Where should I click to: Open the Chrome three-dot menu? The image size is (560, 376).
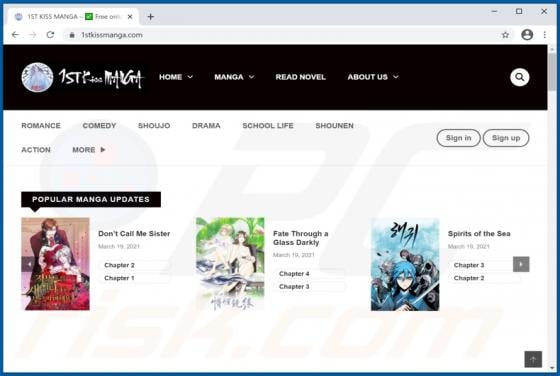click(x=544, y=35)
